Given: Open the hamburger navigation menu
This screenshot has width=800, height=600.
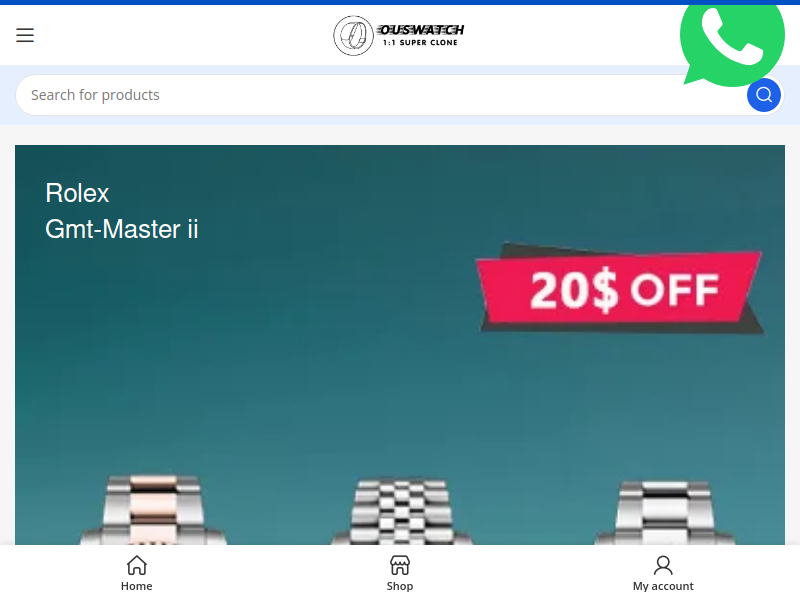Looking at the screenshot, I should [x=24, y=35].
